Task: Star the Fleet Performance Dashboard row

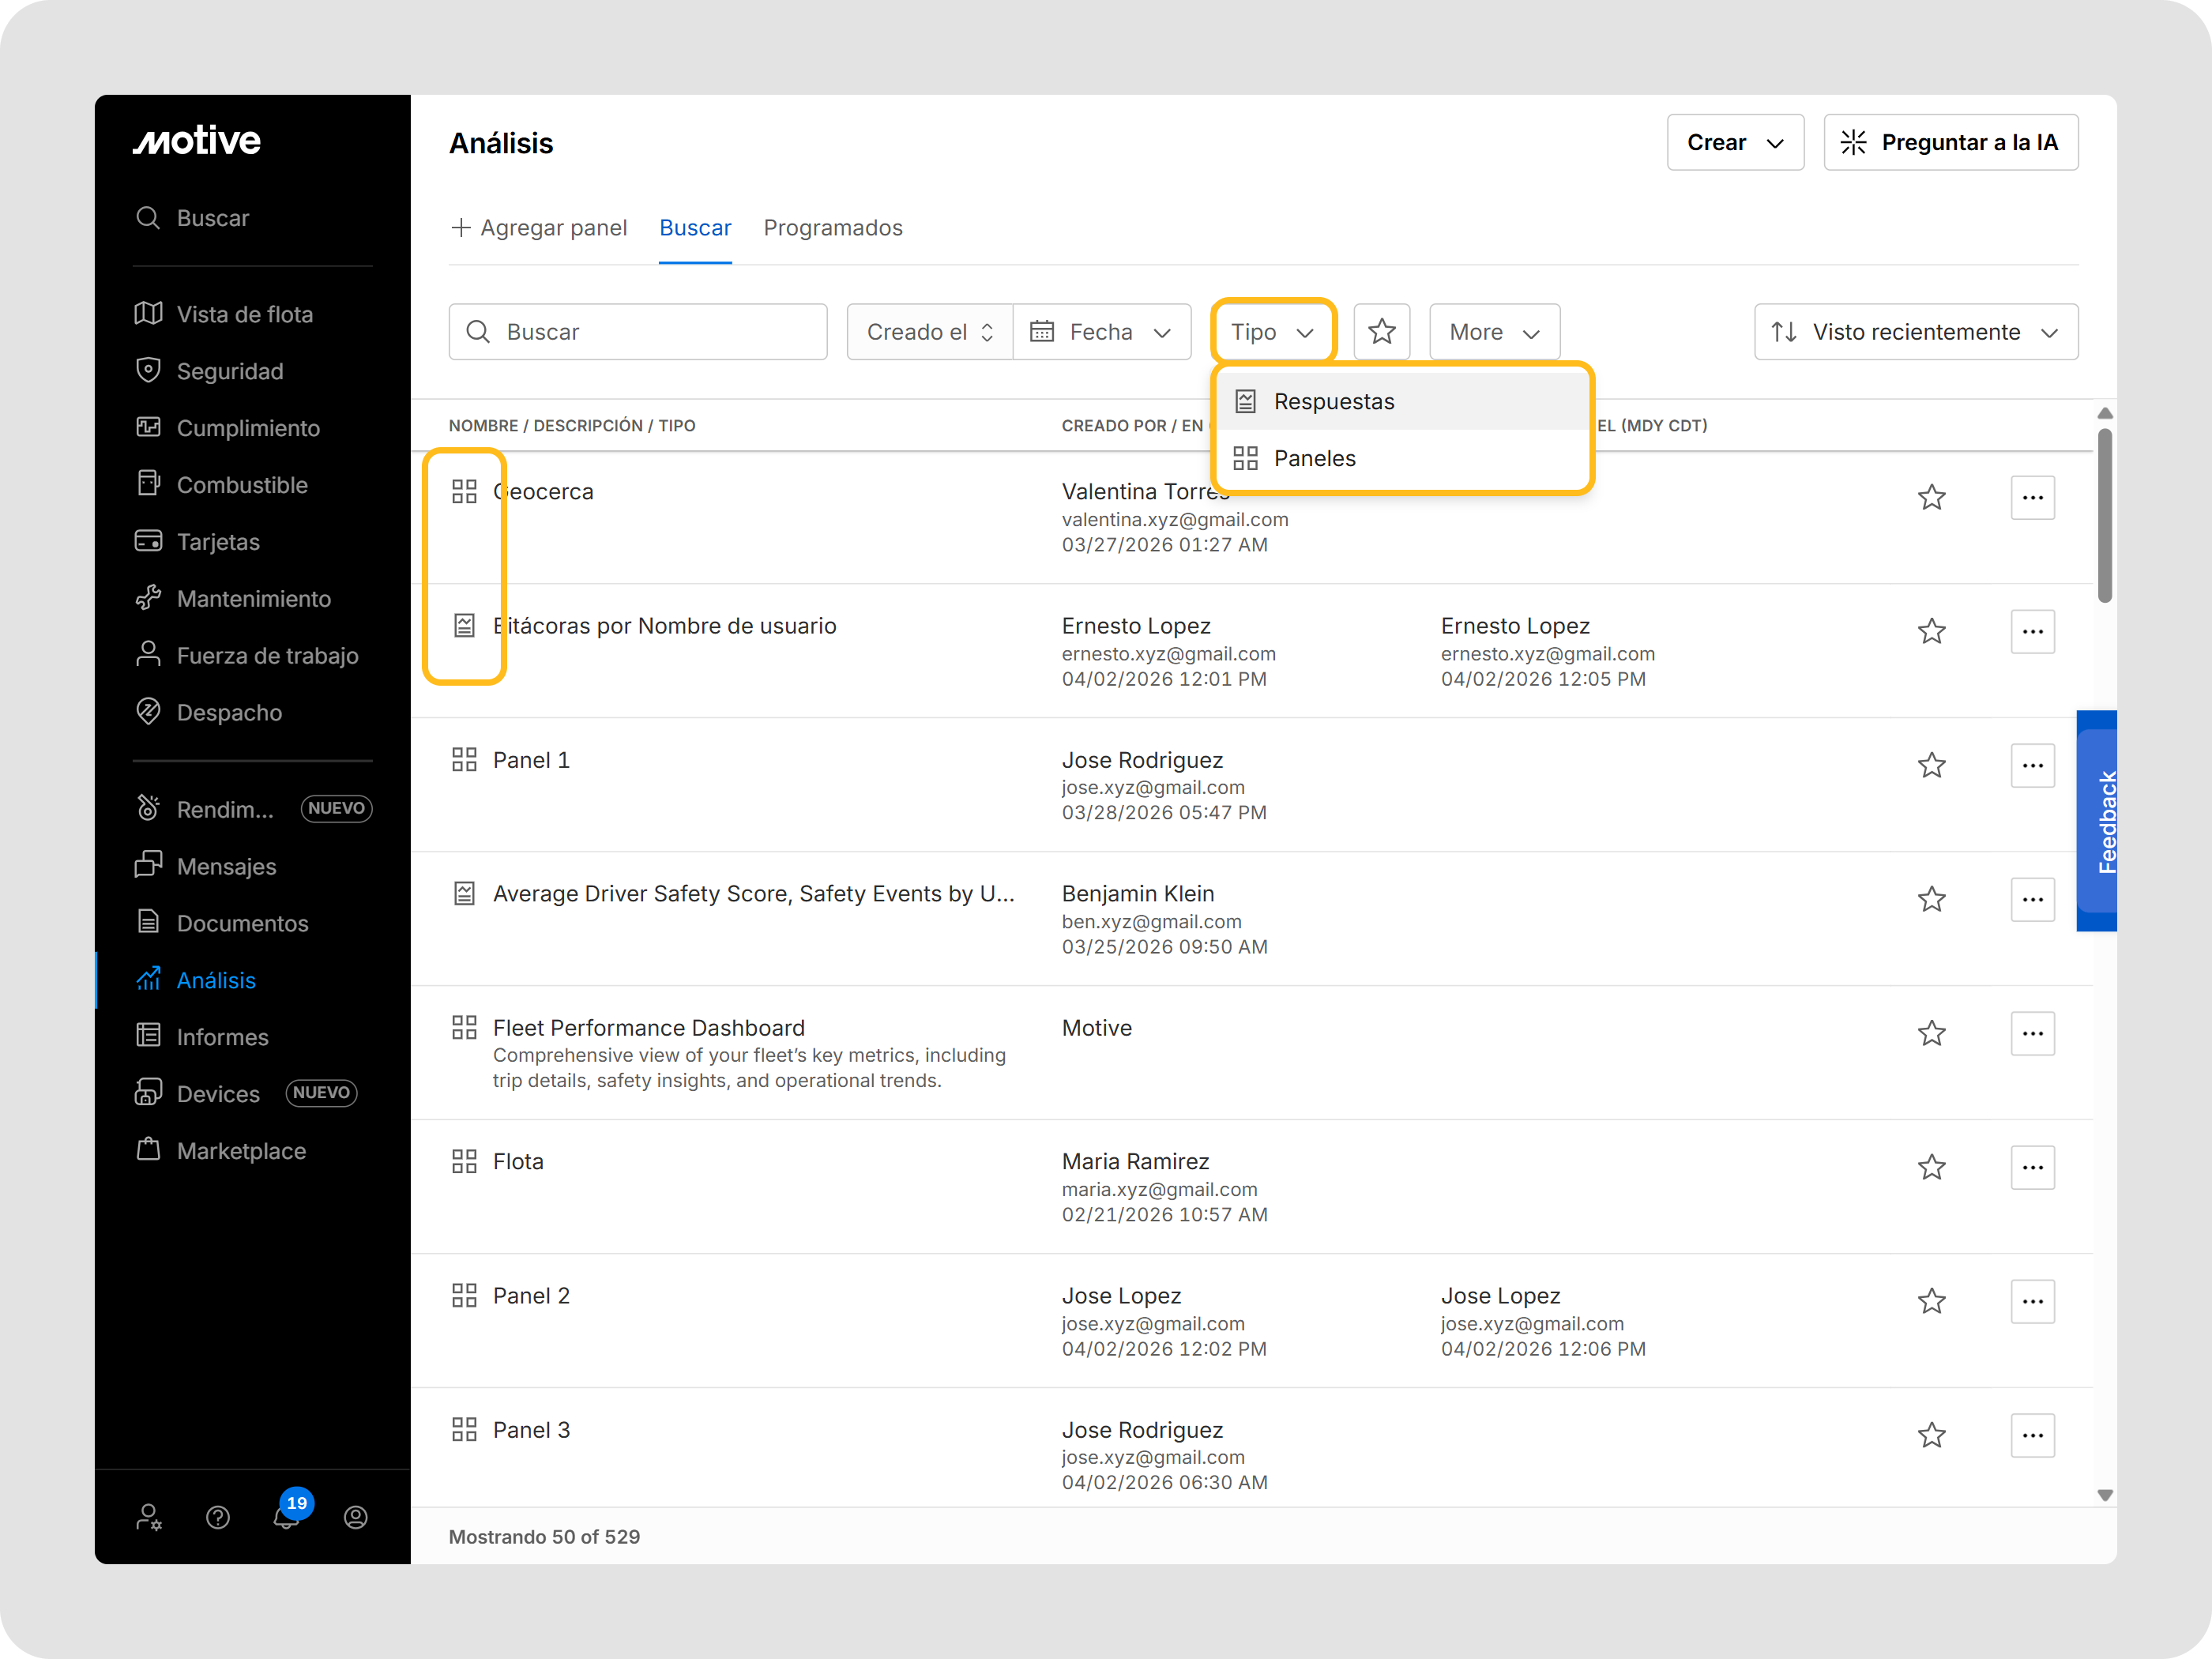Action: (x=1931, y=1033)
